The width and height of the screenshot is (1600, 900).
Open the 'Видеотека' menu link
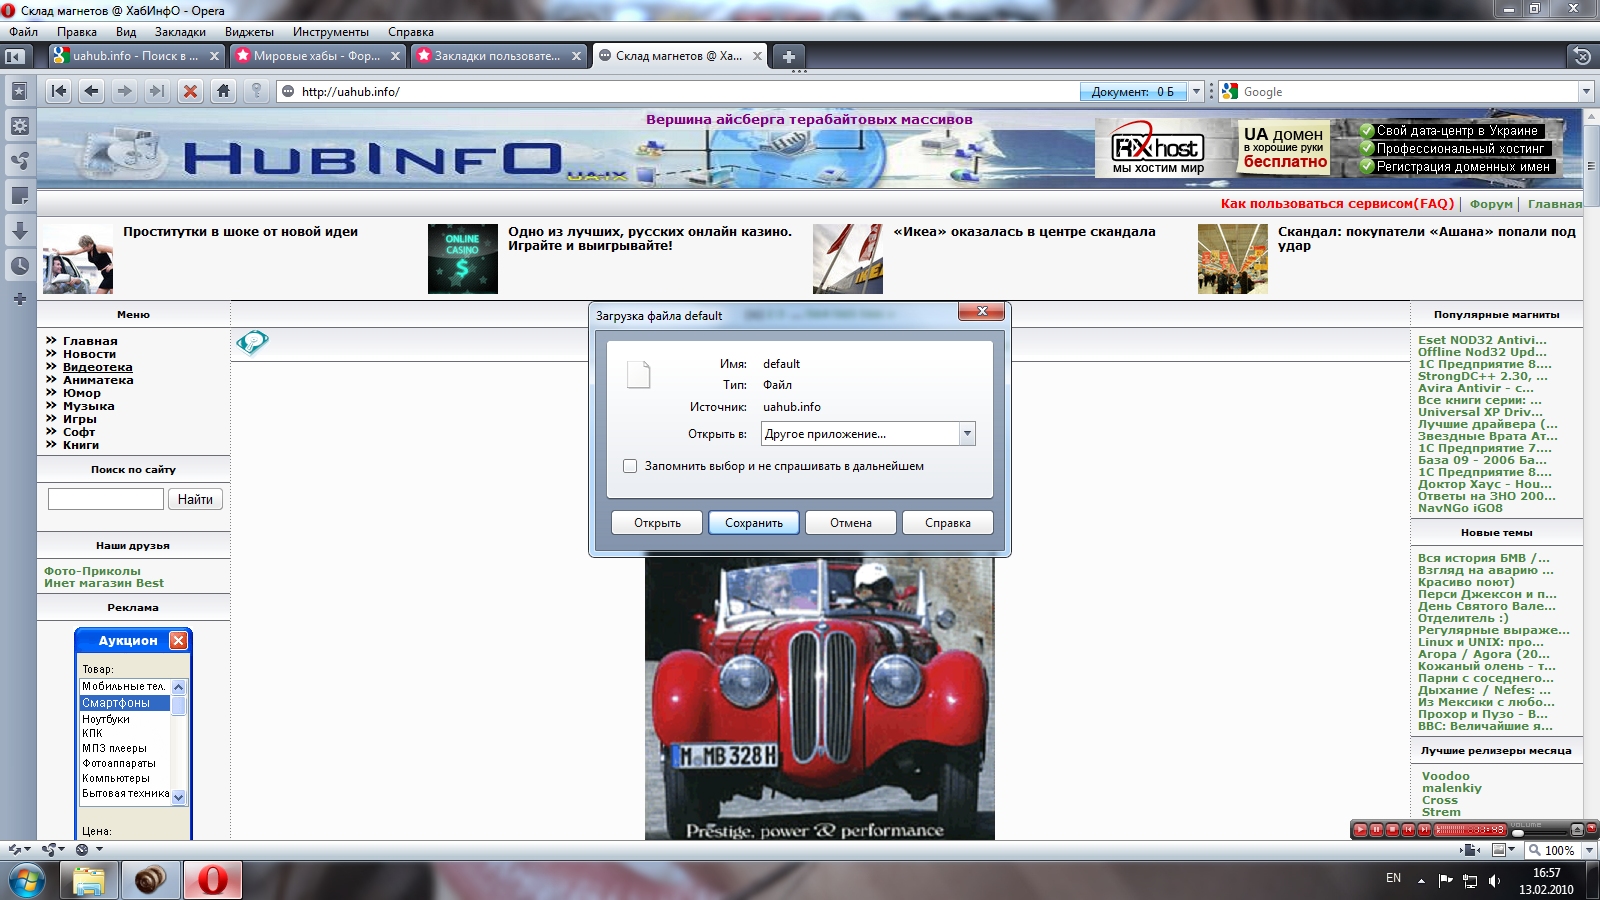click(97, 367)
